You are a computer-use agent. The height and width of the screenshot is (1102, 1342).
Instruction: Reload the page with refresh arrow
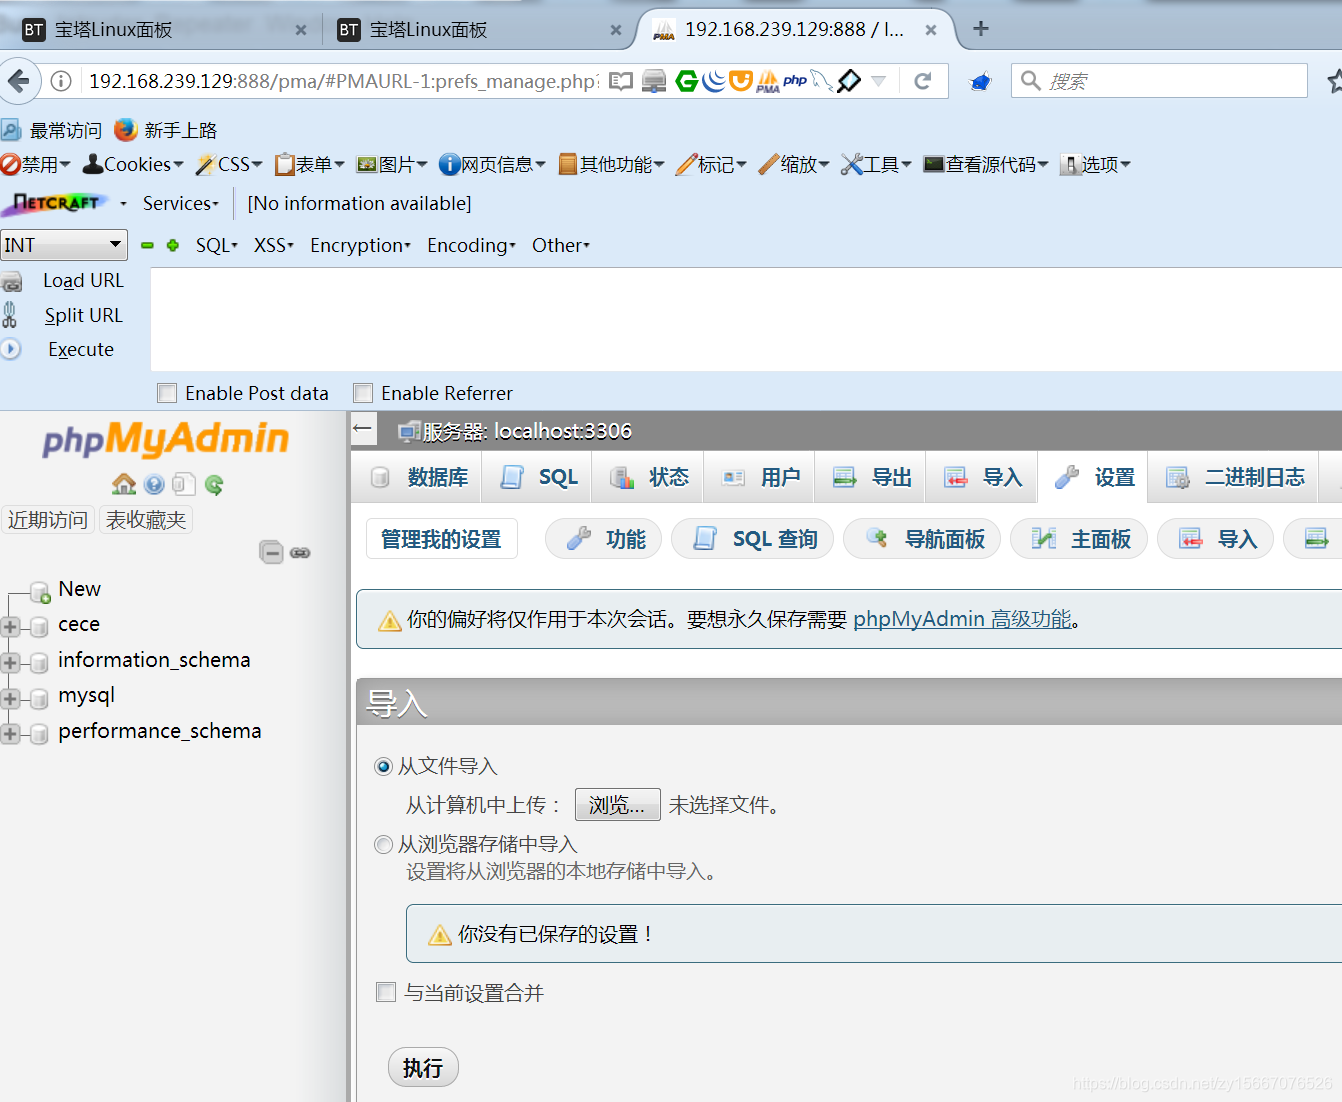coord(923,81)
